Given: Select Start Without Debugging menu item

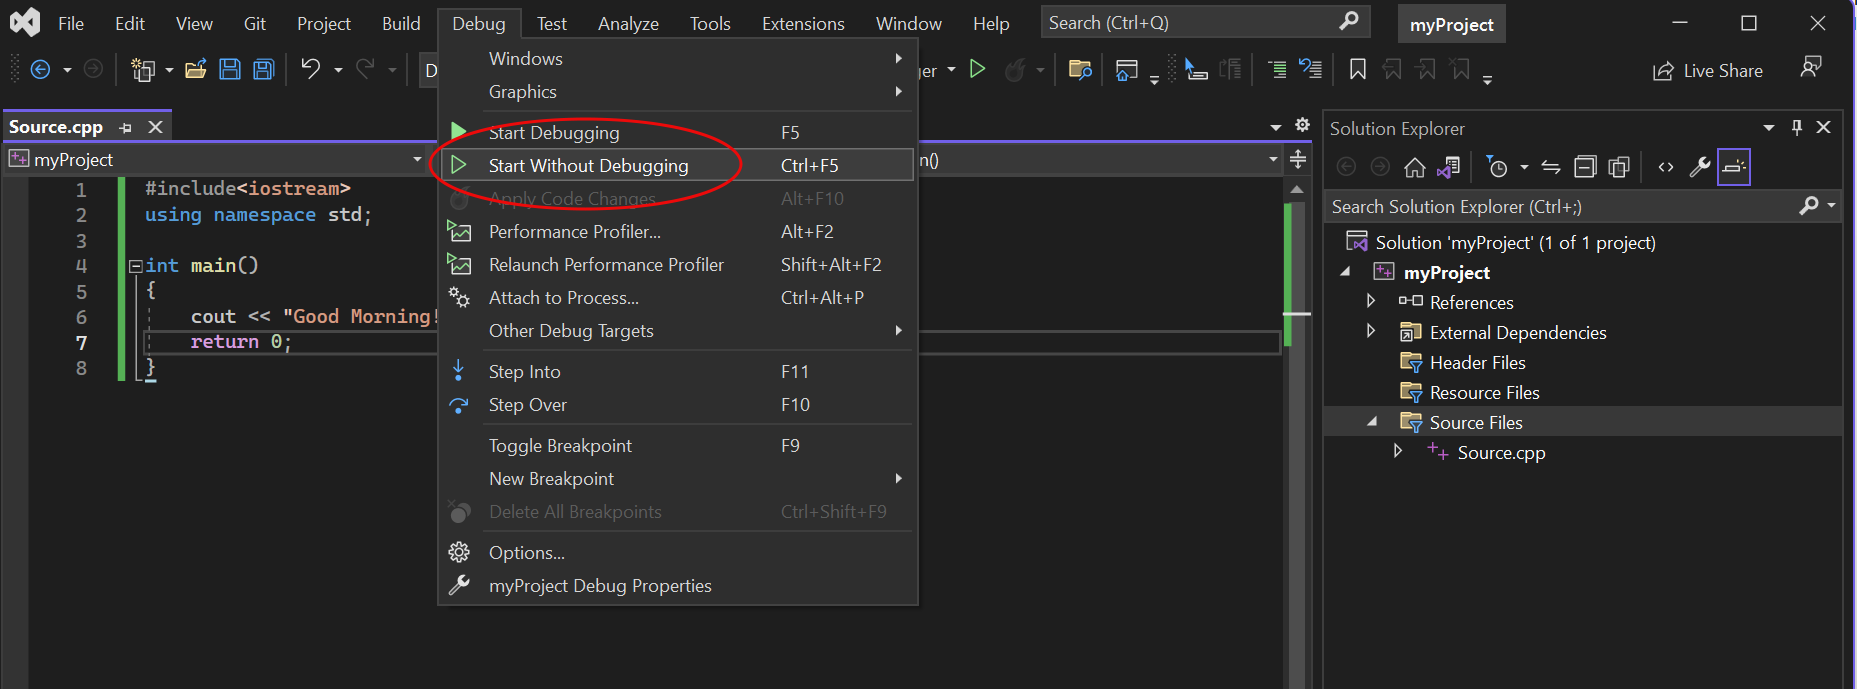Looking at the screenshot, I should tap(677, 166).
